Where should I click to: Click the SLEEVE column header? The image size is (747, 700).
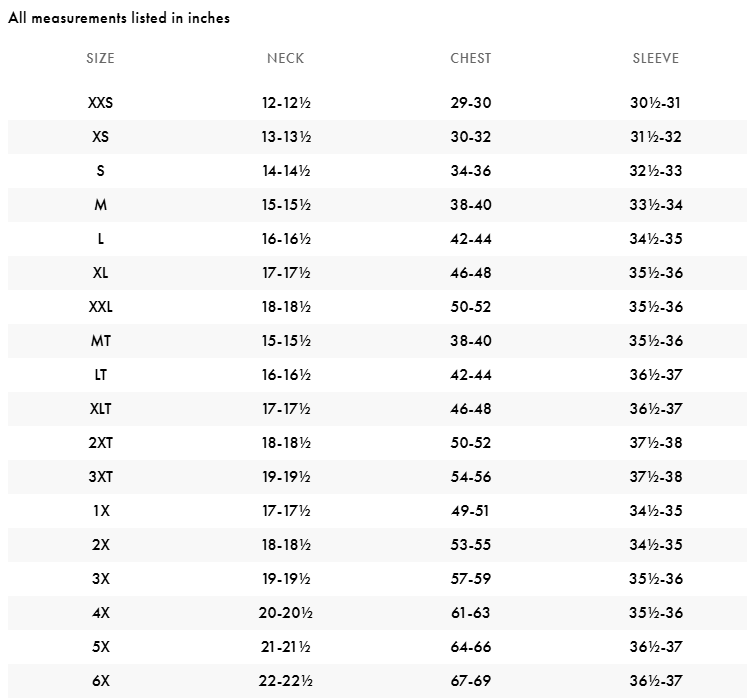[x=656, y=58]
